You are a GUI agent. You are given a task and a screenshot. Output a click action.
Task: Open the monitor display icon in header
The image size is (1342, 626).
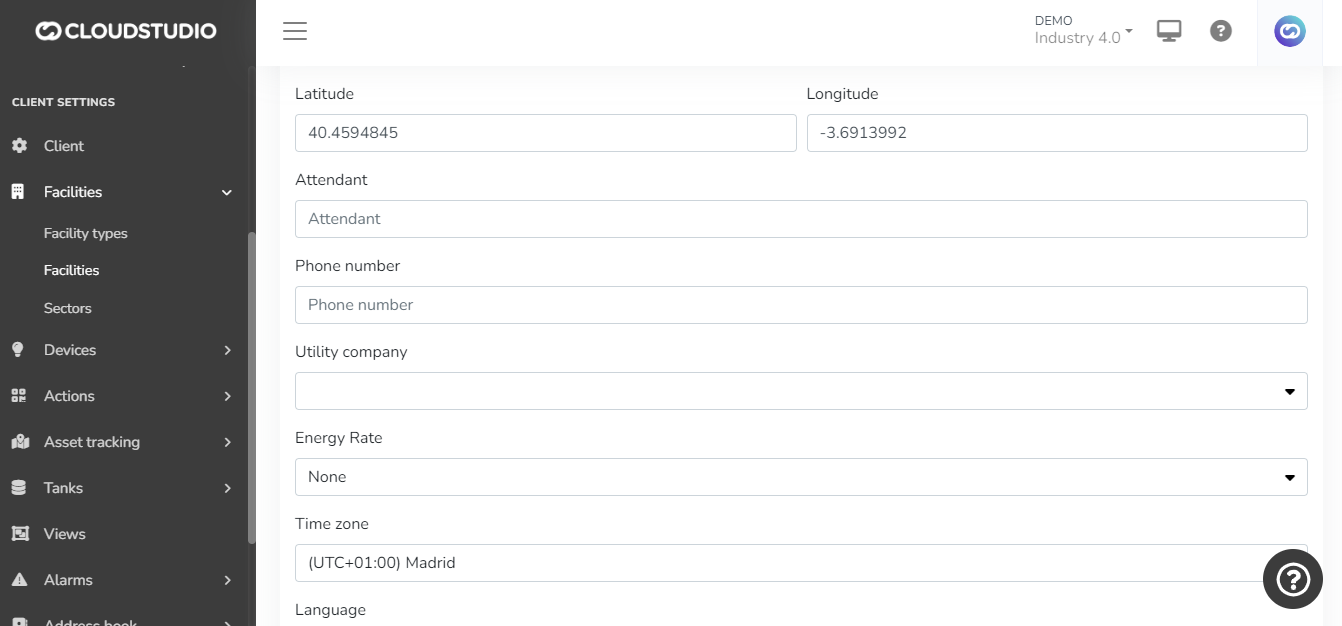point(1168,31)
